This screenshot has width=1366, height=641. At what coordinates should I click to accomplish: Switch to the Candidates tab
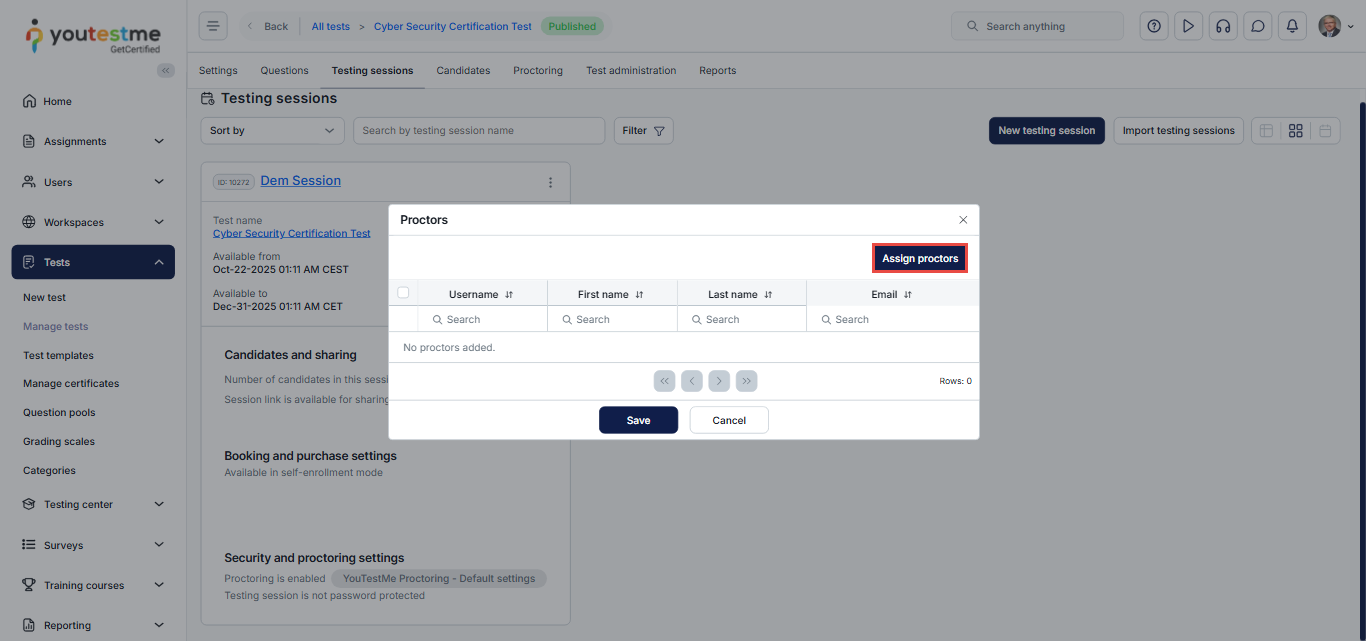[x=463, y=71]
